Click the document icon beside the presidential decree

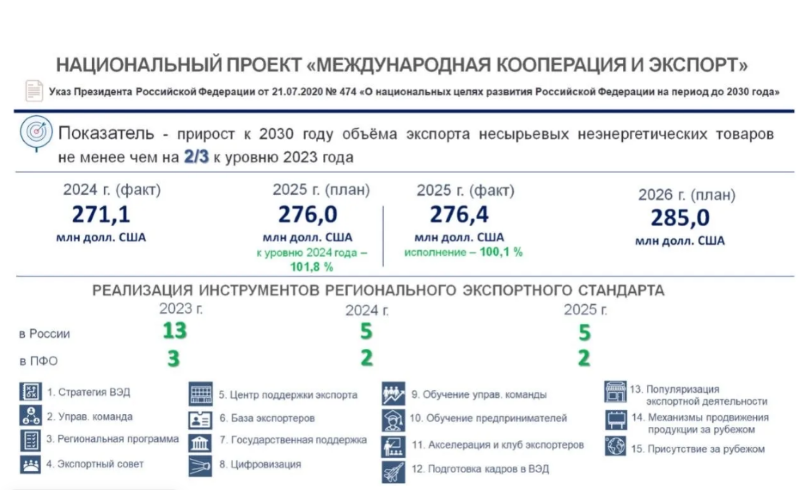pos(34,92)
